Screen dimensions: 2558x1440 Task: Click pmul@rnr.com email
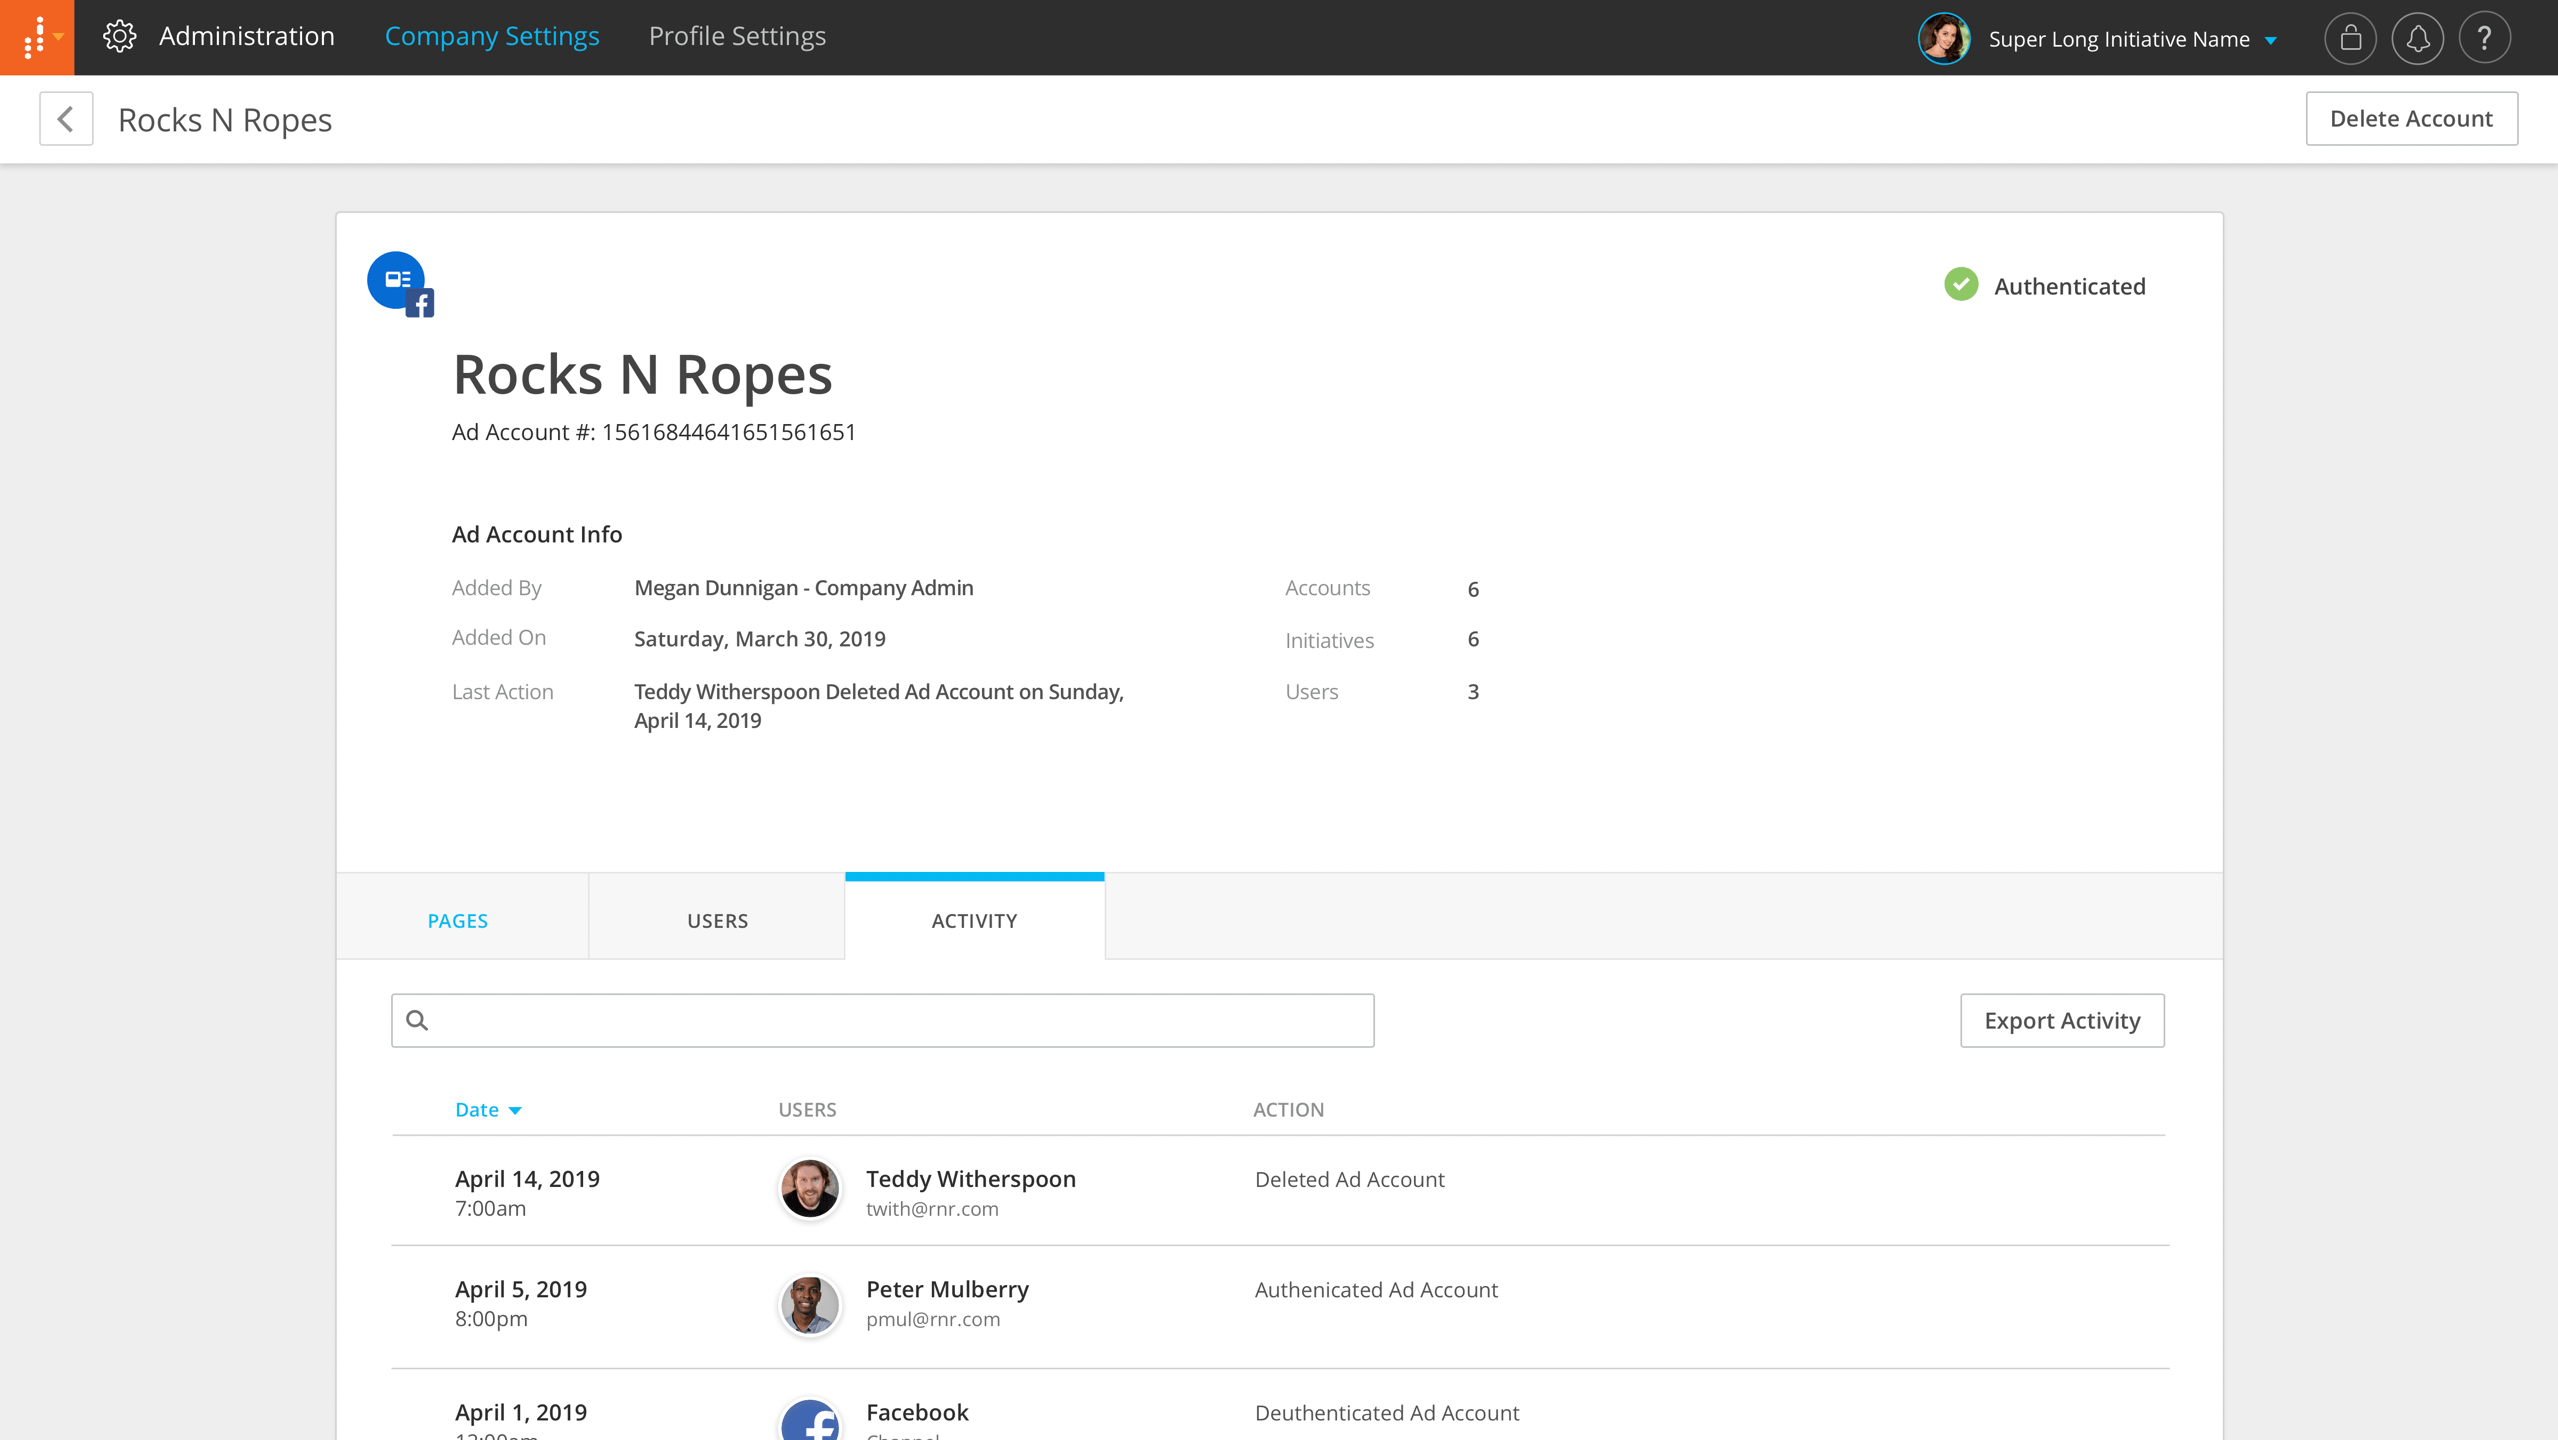tap(933, 1319)
